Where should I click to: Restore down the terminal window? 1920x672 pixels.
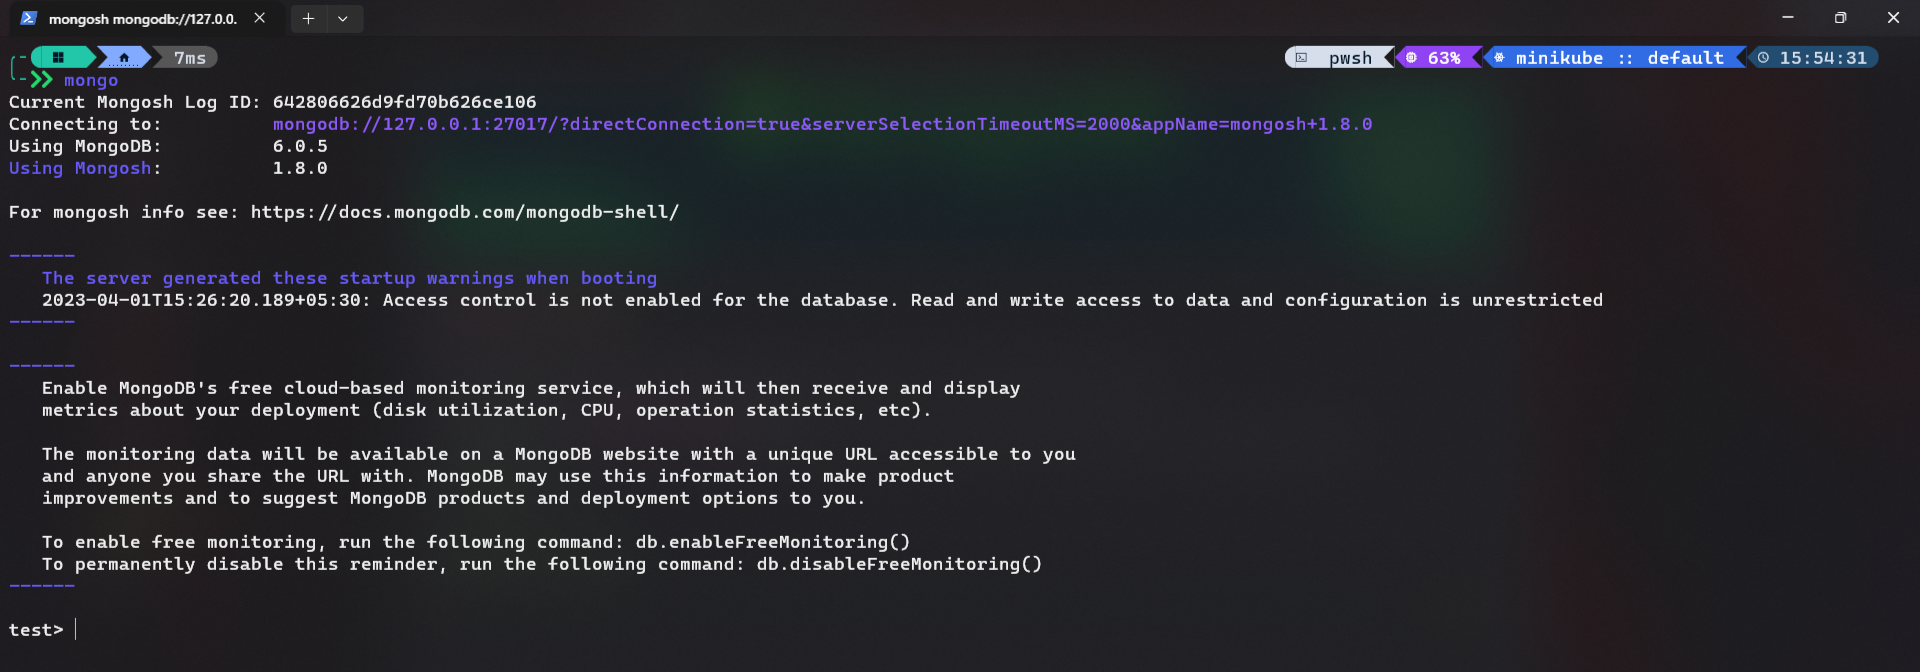pos(1840,18)
